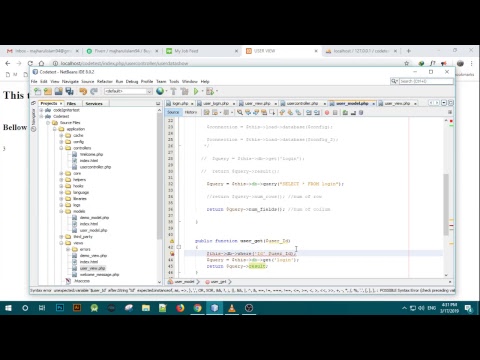The image size is (480, 360).
Task: Select welcome_message.php in the project tree
Action: 99,275
